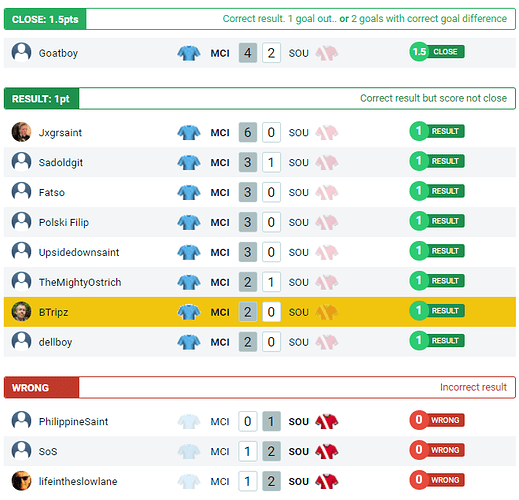The width and height of the screenshot is (519, 500).
Task: Click the blue MCI shirt in Sadoldgit's row
Action: 189,162
